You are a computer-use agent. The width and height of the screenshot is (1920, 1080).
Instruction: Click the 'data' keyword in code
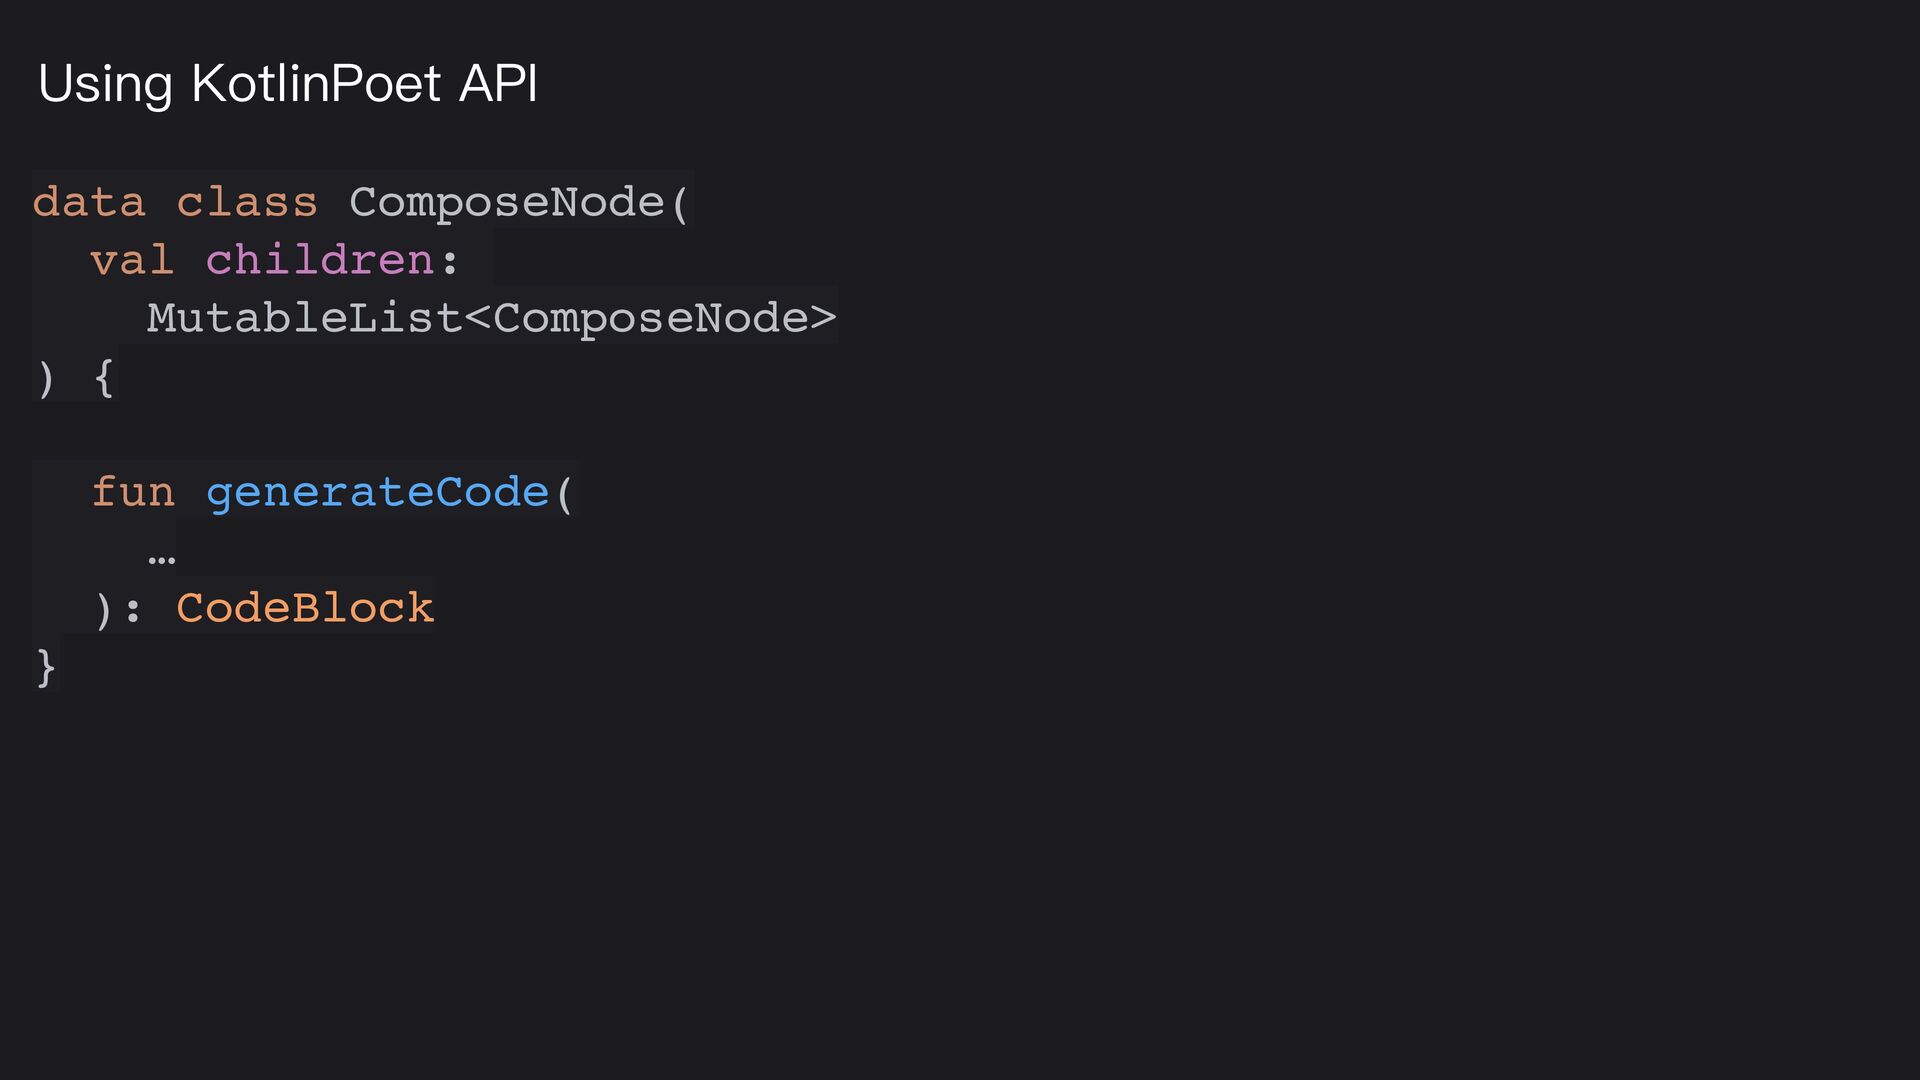tap(89, 202)
